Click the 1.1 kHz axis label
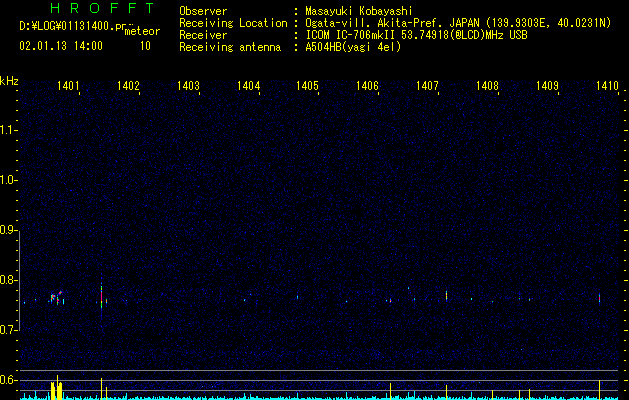 click(x=8, y=130)
